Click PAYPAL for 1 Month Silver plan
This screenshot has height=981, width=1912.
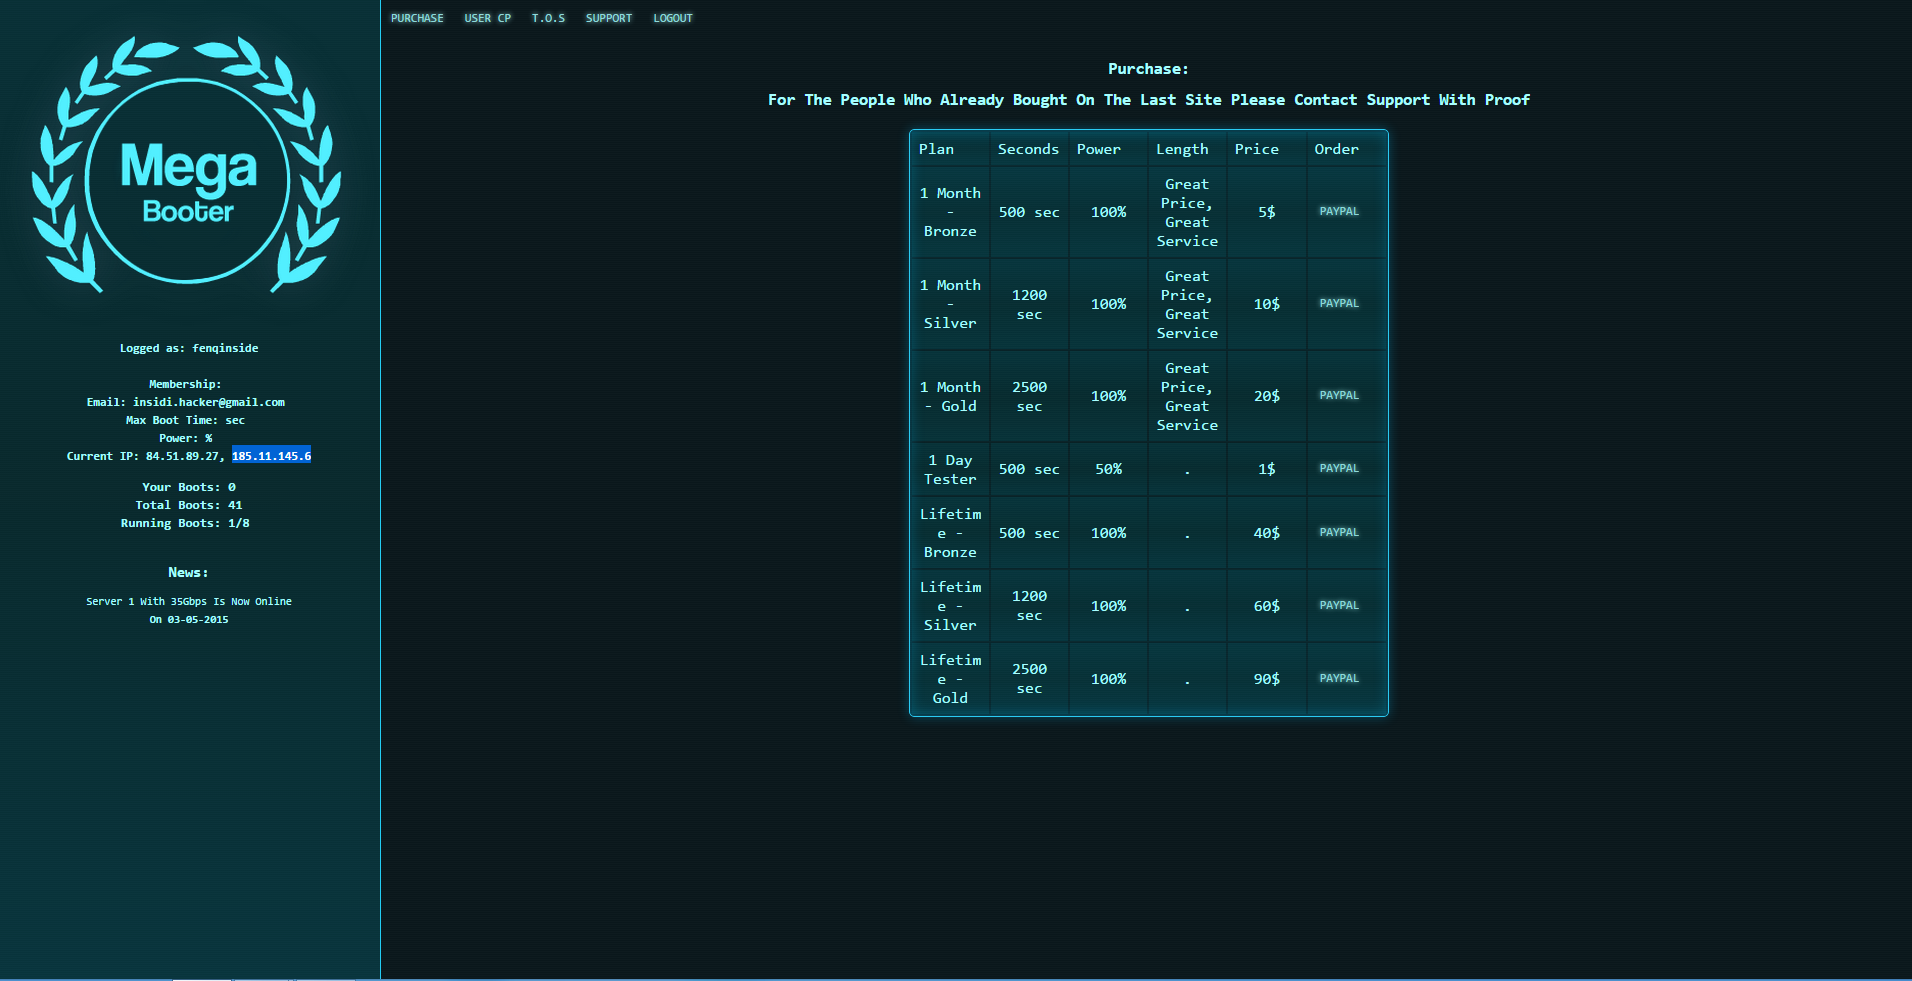tap(1338, 304)
